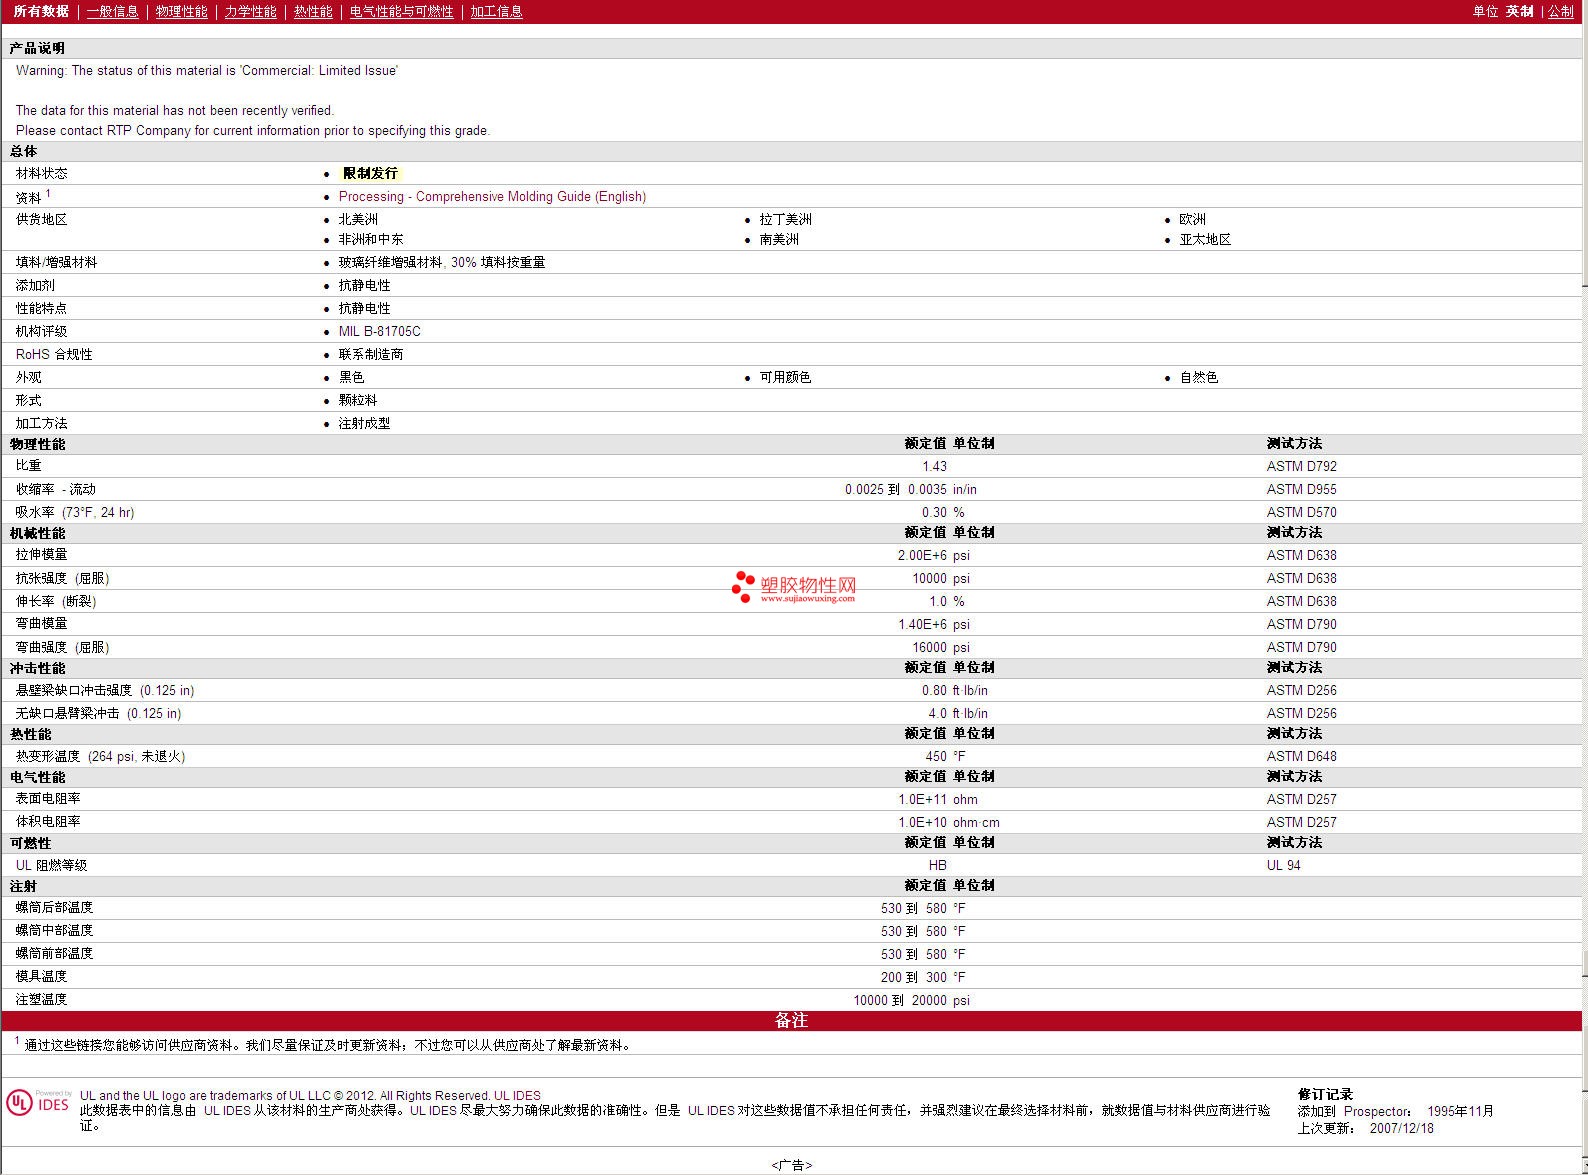The height and width of the screenshot is (1175, 1588).
Task: Click the 备注 red header bar
Action: pos(791,1021)
